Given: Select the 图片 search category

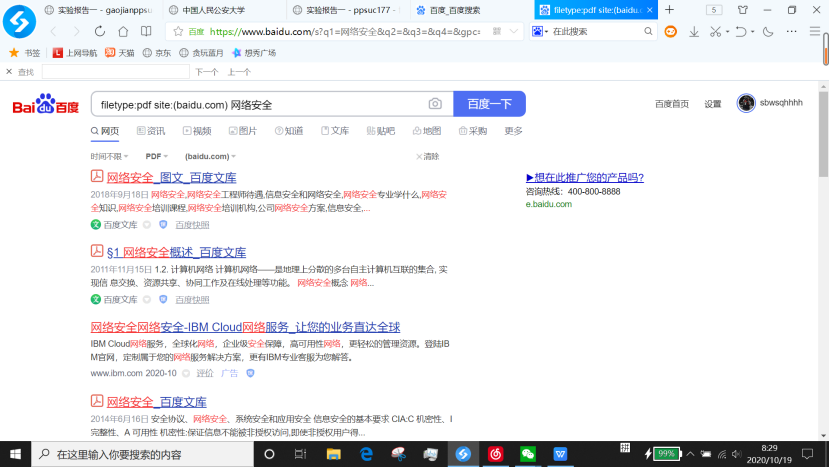Looking at the screenshot, I should 243,131.
